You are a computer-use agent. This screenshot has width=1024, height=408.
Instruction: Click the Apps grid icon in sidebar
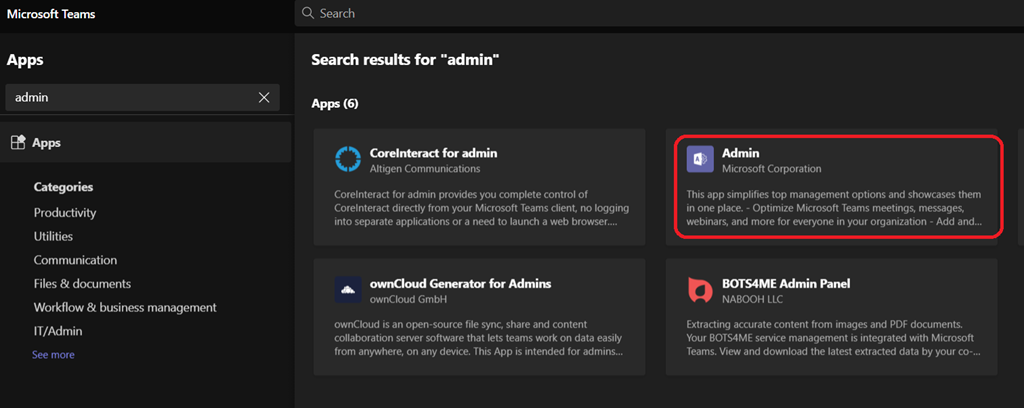[x=17, y=143]
